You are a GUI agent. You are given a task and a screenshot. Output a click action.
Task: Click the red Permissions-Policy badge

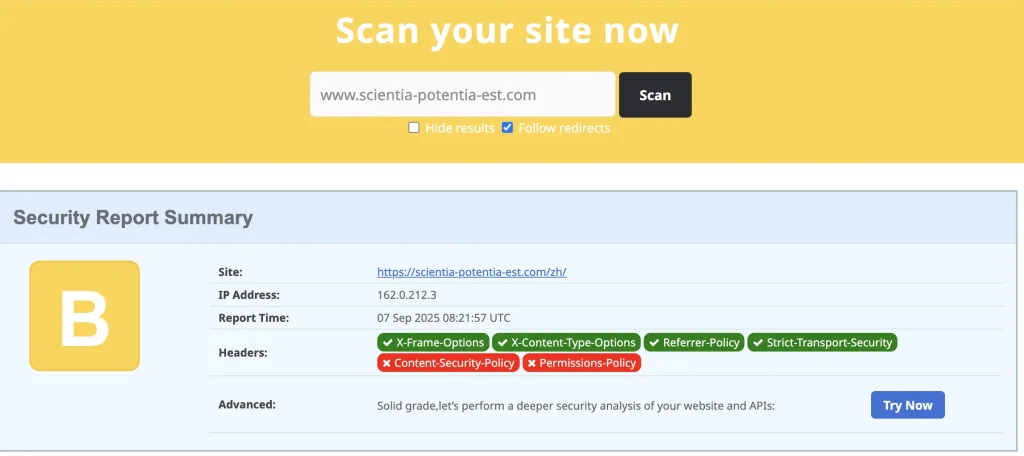tap(582, 363)
